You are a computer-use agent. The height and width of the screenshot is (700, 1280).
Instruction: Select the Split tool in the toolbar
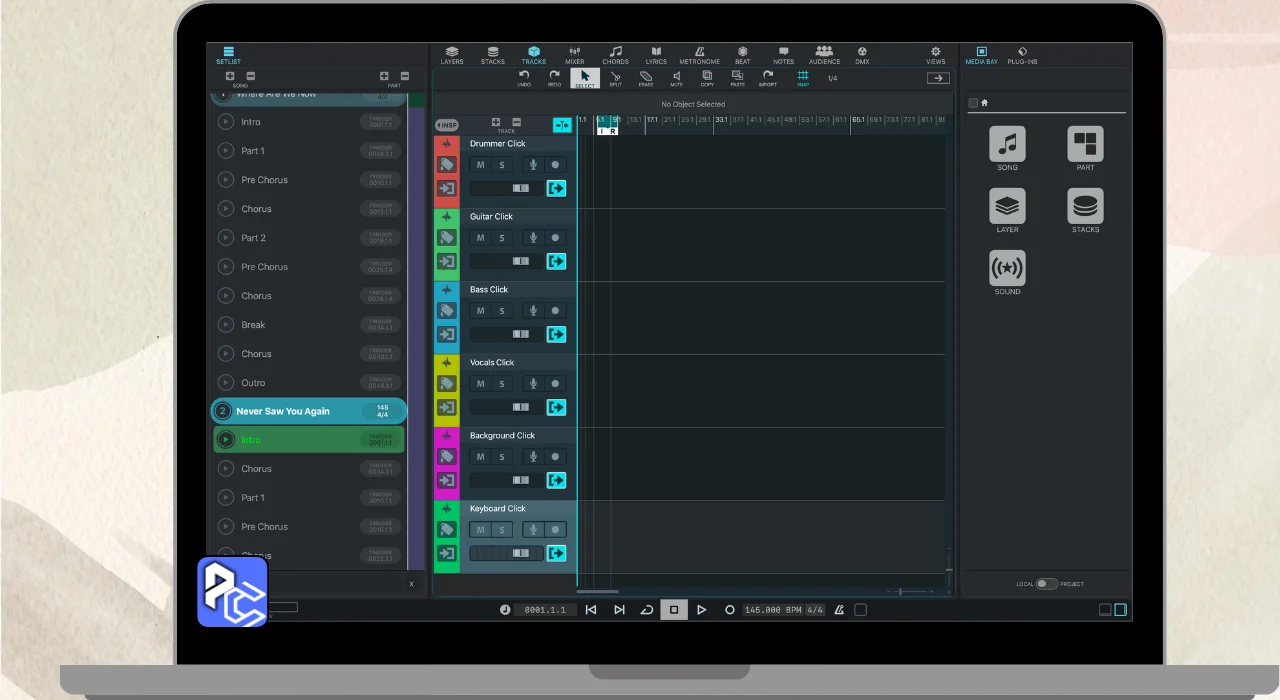(x=615, y=77)
